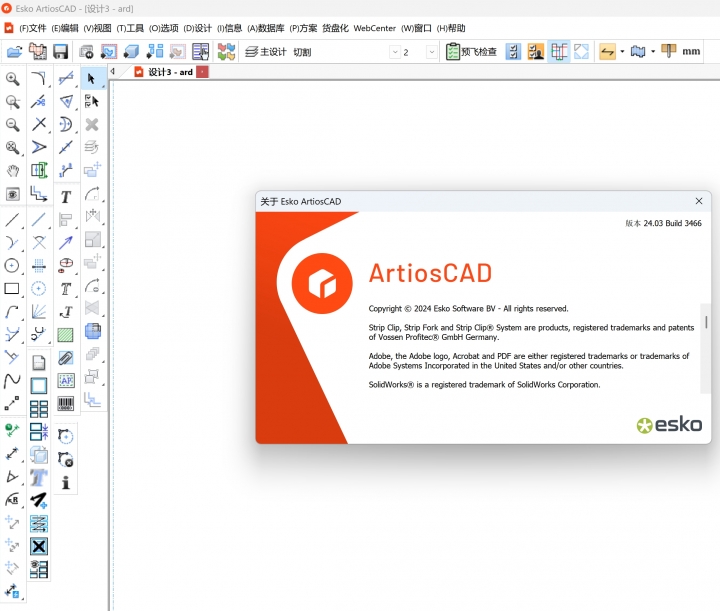Activate the Text tool

[66, 197]
